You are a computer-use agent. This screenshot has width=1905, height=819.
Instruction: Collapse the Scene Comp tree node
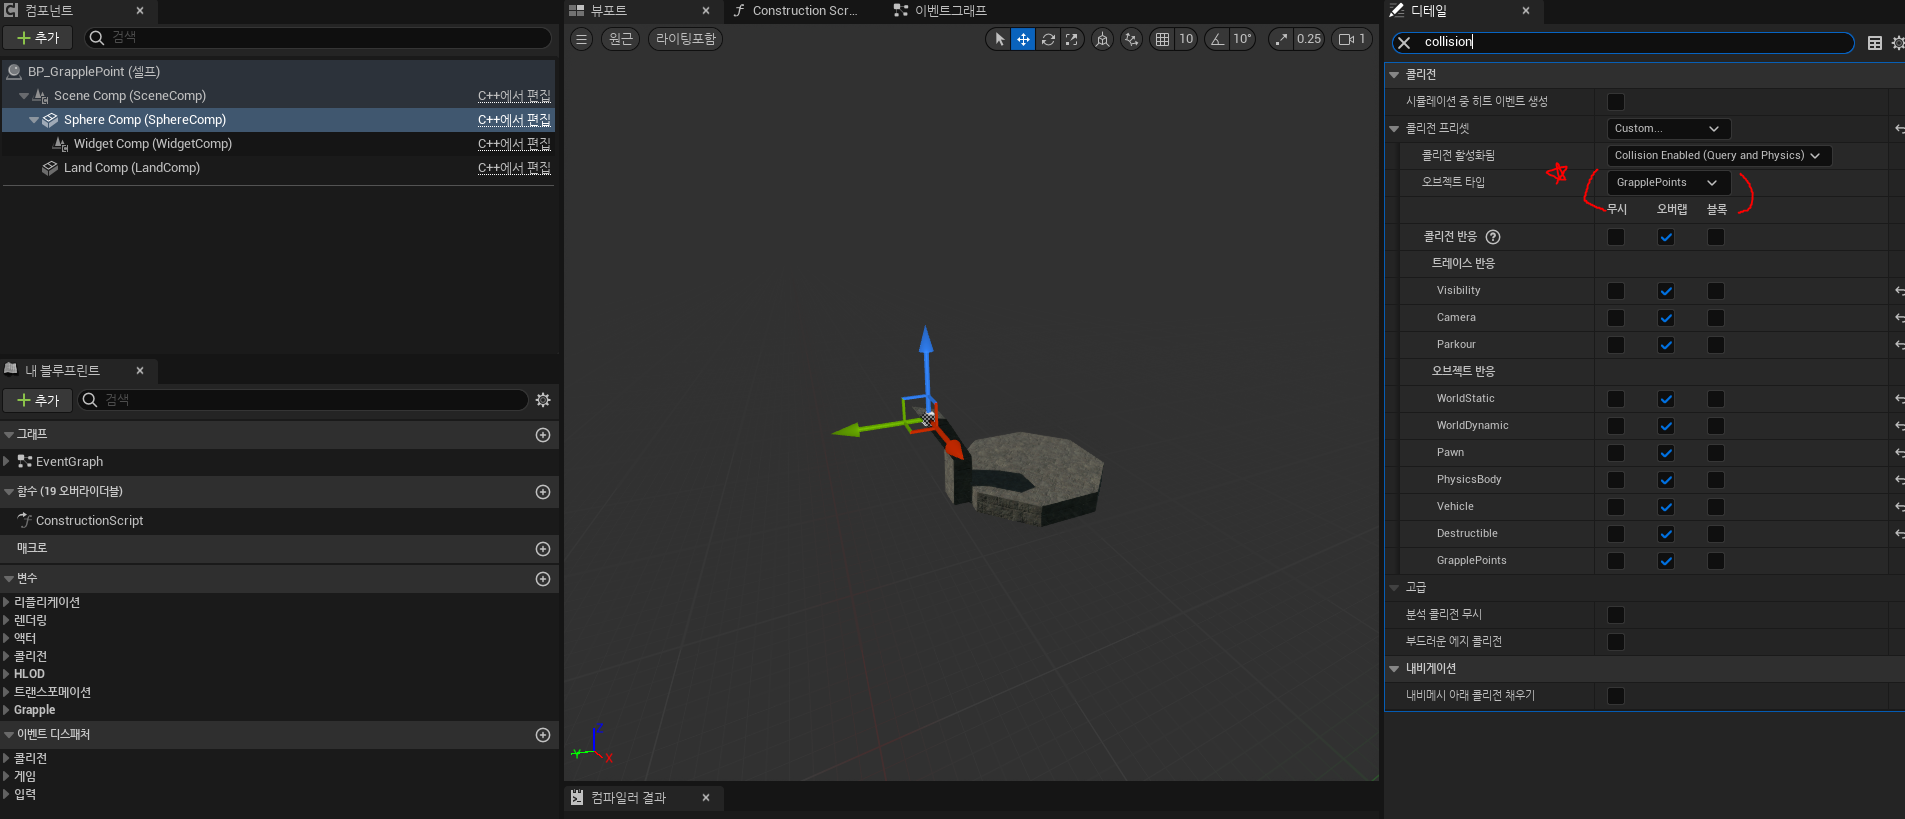(24, 96)
